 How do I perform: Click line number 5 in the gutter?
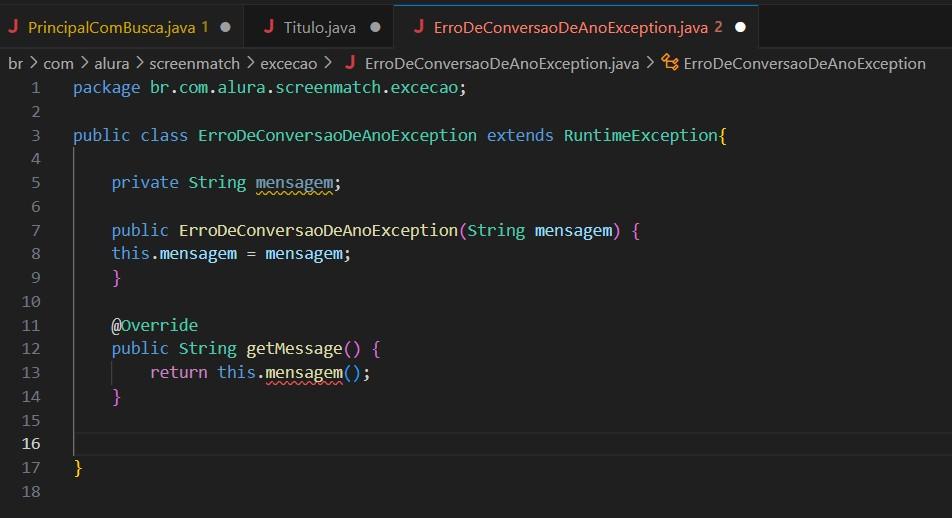[x=36, y=183]
